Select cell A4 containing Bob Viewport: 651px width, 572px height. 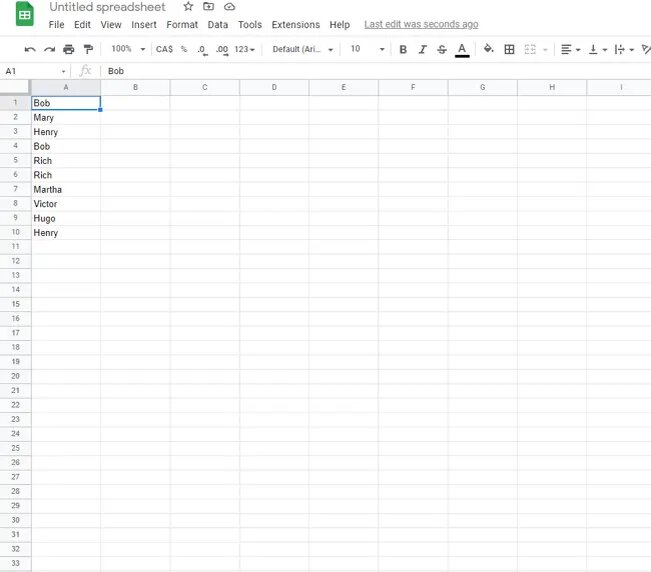pyautogui.click(x=66, y=146)
